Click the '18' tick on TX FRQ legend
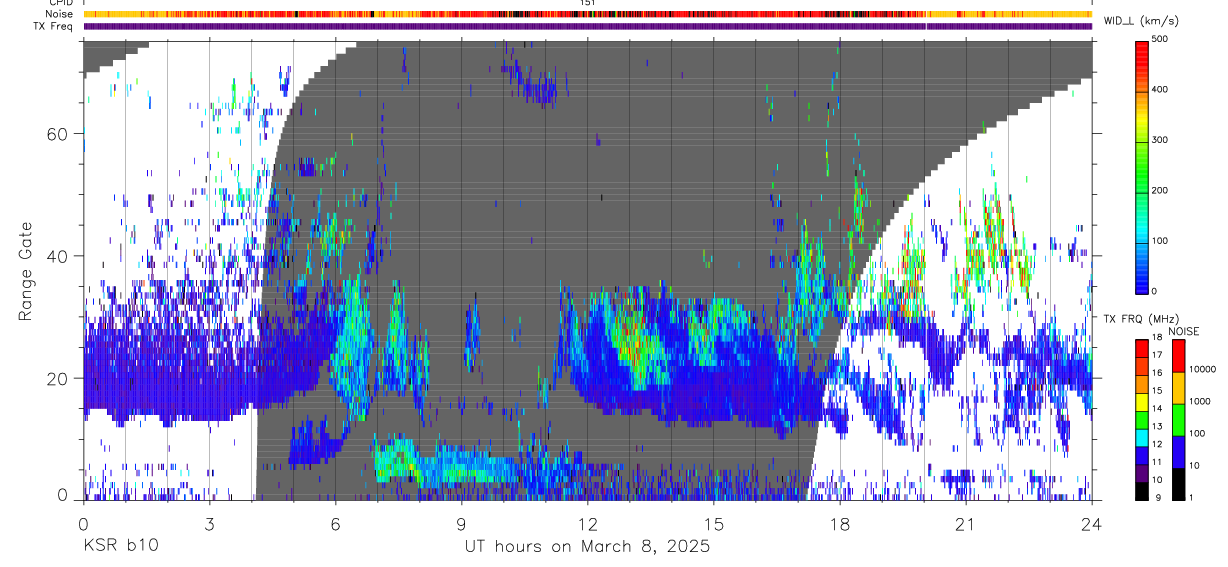 1157,338
